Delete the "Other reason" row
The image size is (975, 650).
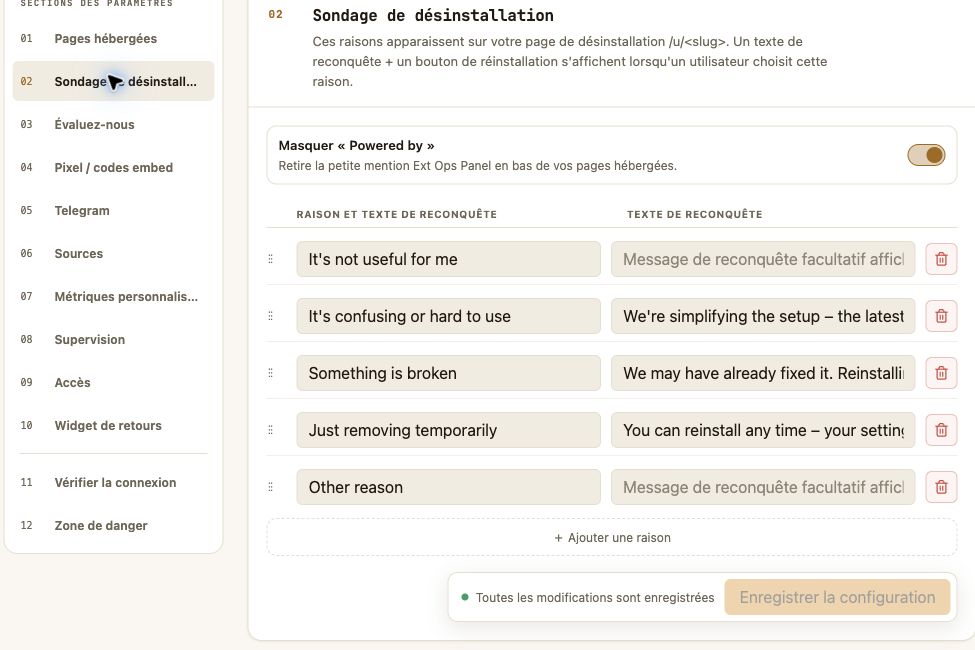941,487
